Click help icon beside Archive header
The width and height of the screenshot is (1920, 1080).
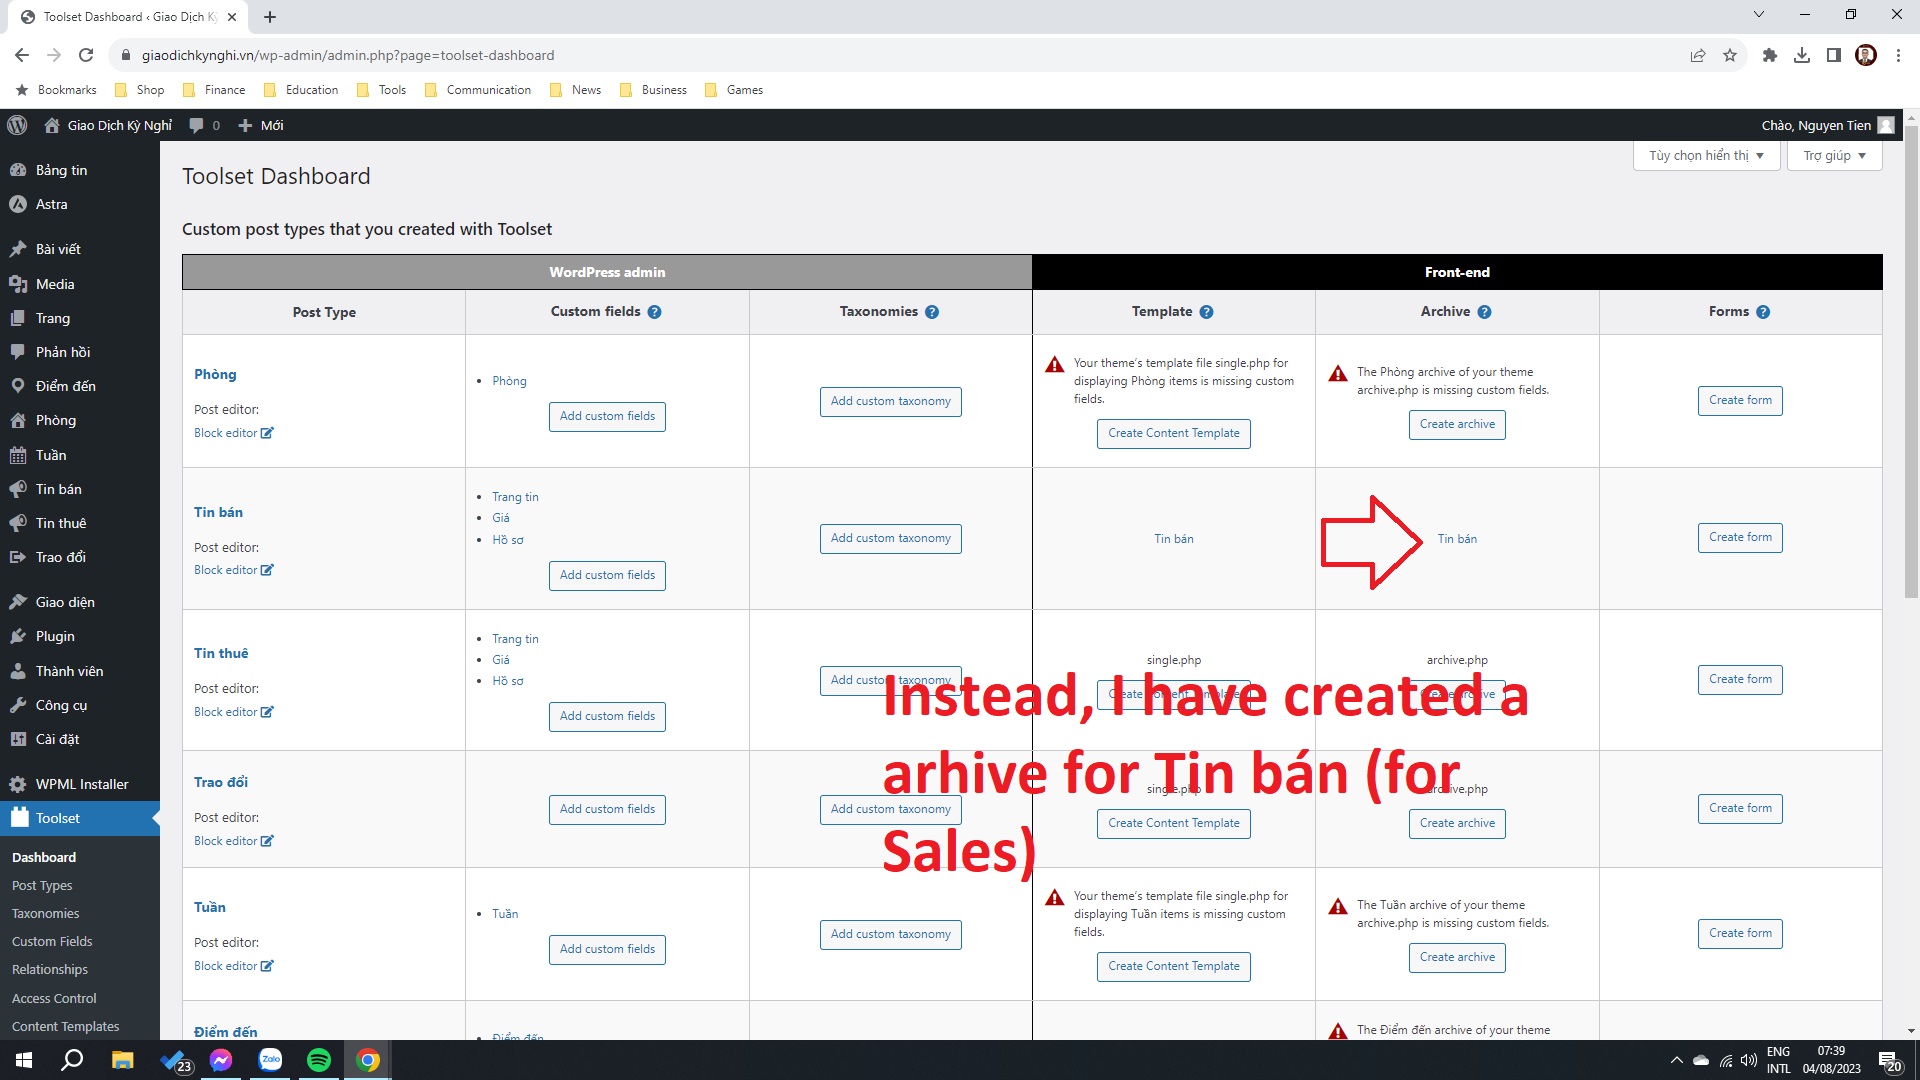[1485, 312]
